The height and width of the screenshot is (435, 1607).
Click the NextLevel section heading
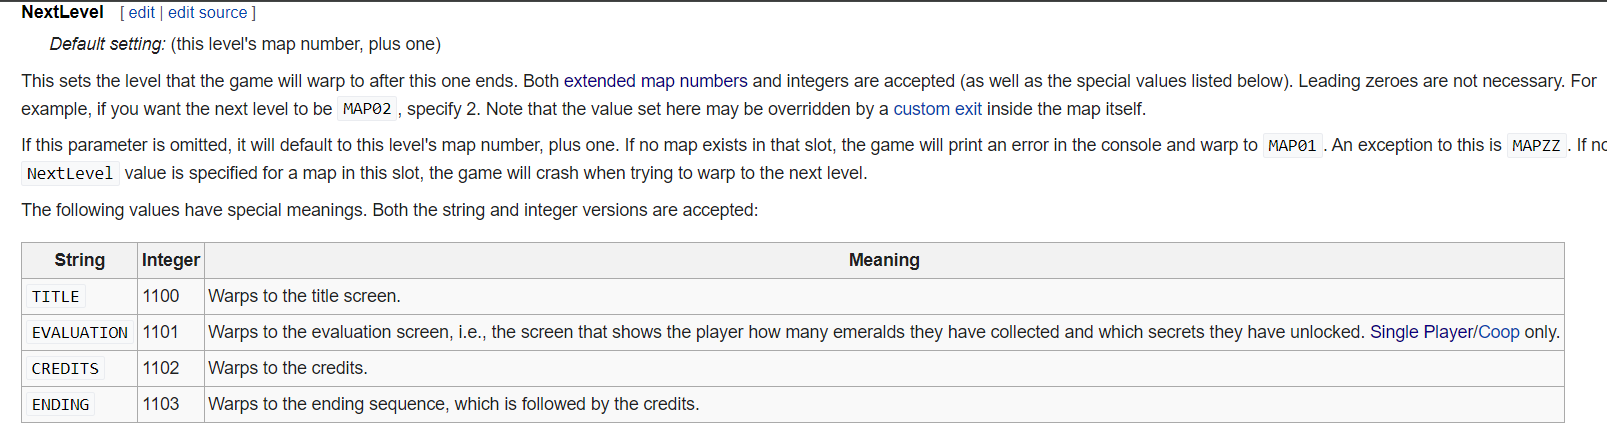coord(62,12)
